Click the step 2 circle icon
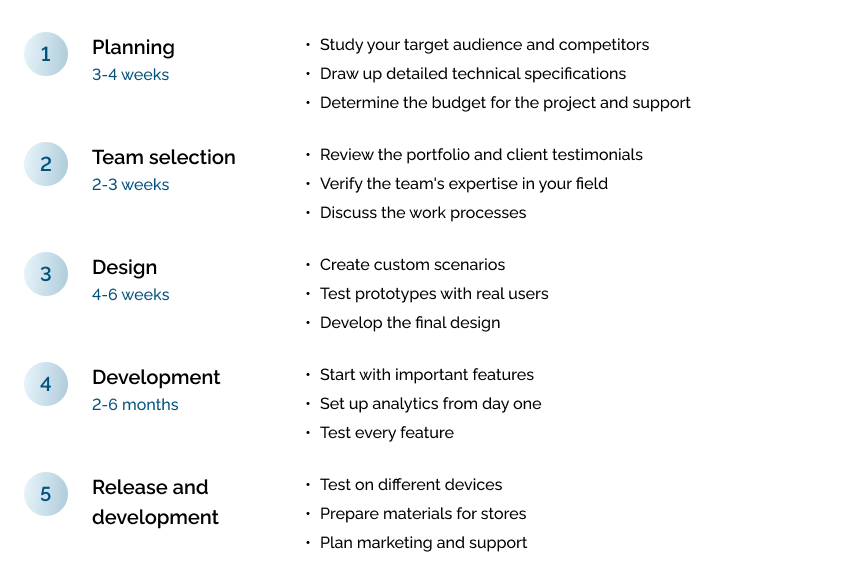The width and height of the screenshot is (860, 586). 46,164
